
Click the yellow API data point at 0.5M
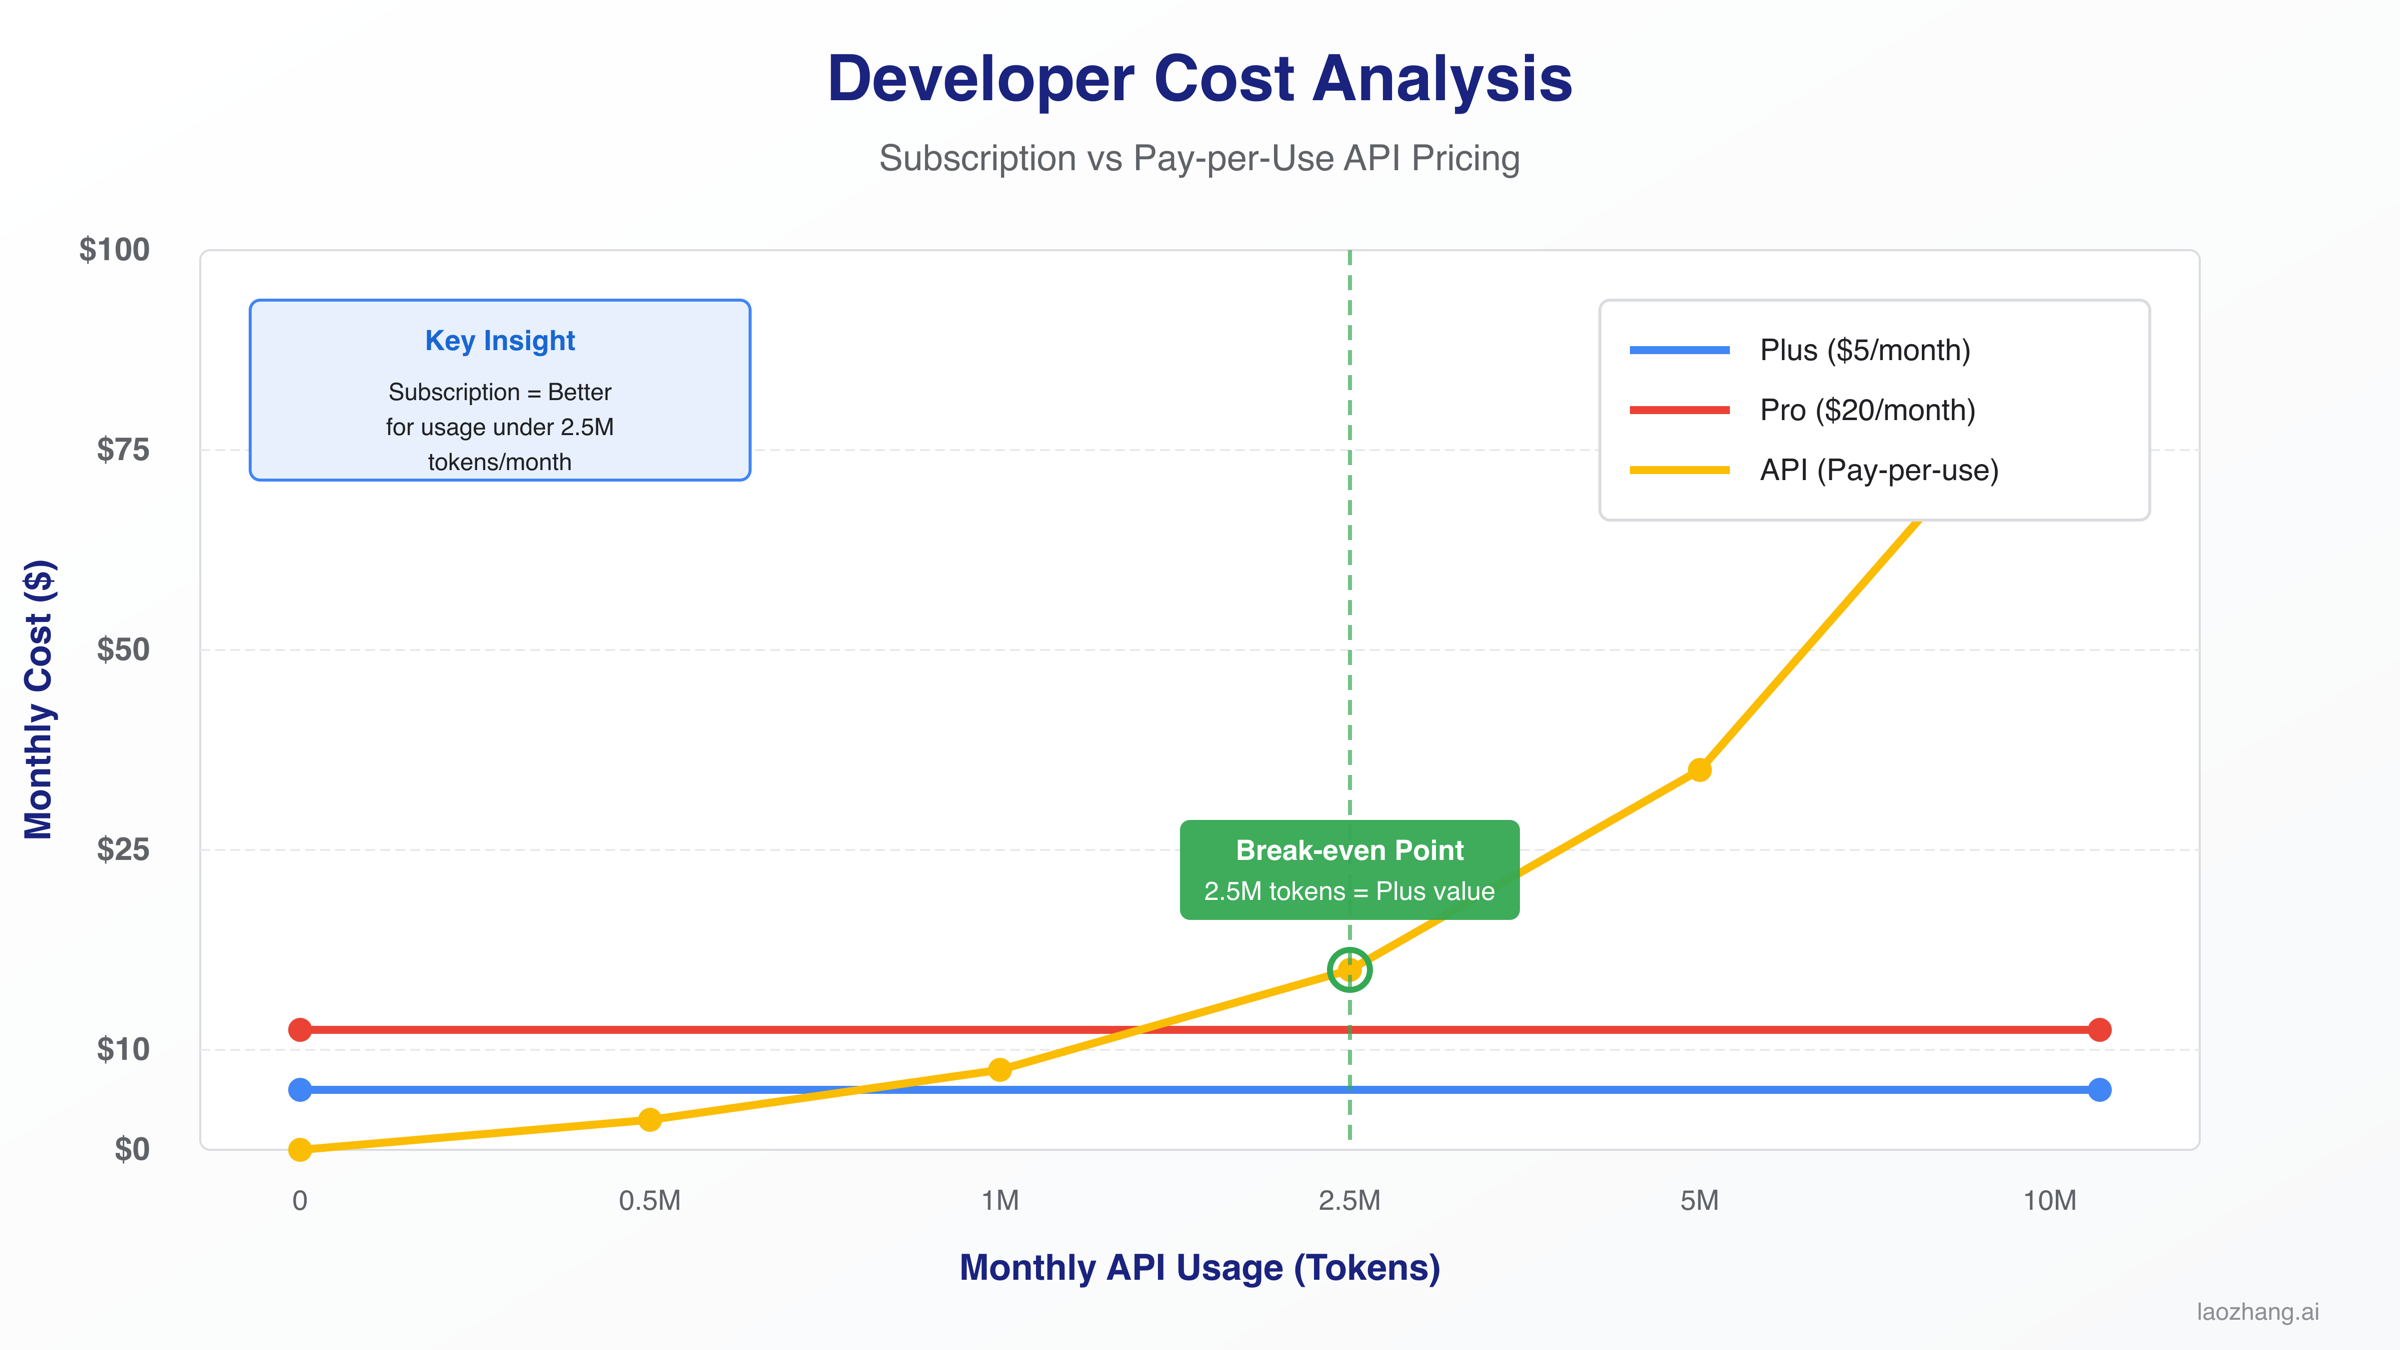pos(650,1119)
